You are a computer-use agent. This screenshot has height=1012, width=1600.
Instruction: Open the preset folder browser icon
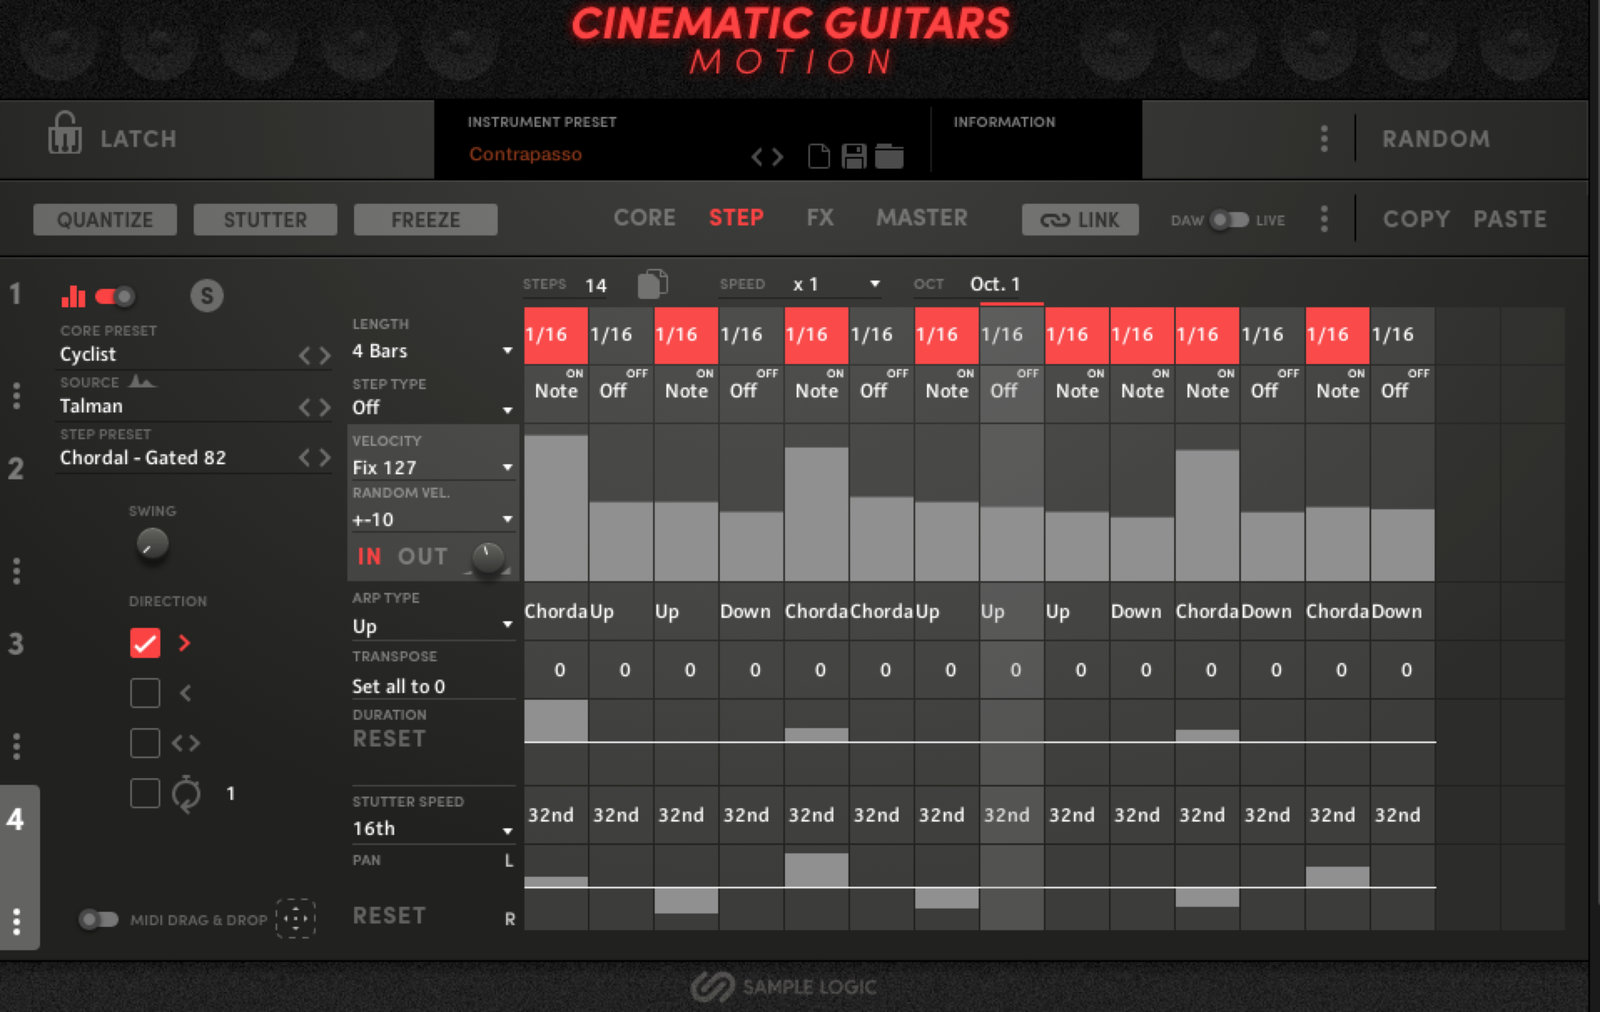pyautogui.click(x=889, y=156)
